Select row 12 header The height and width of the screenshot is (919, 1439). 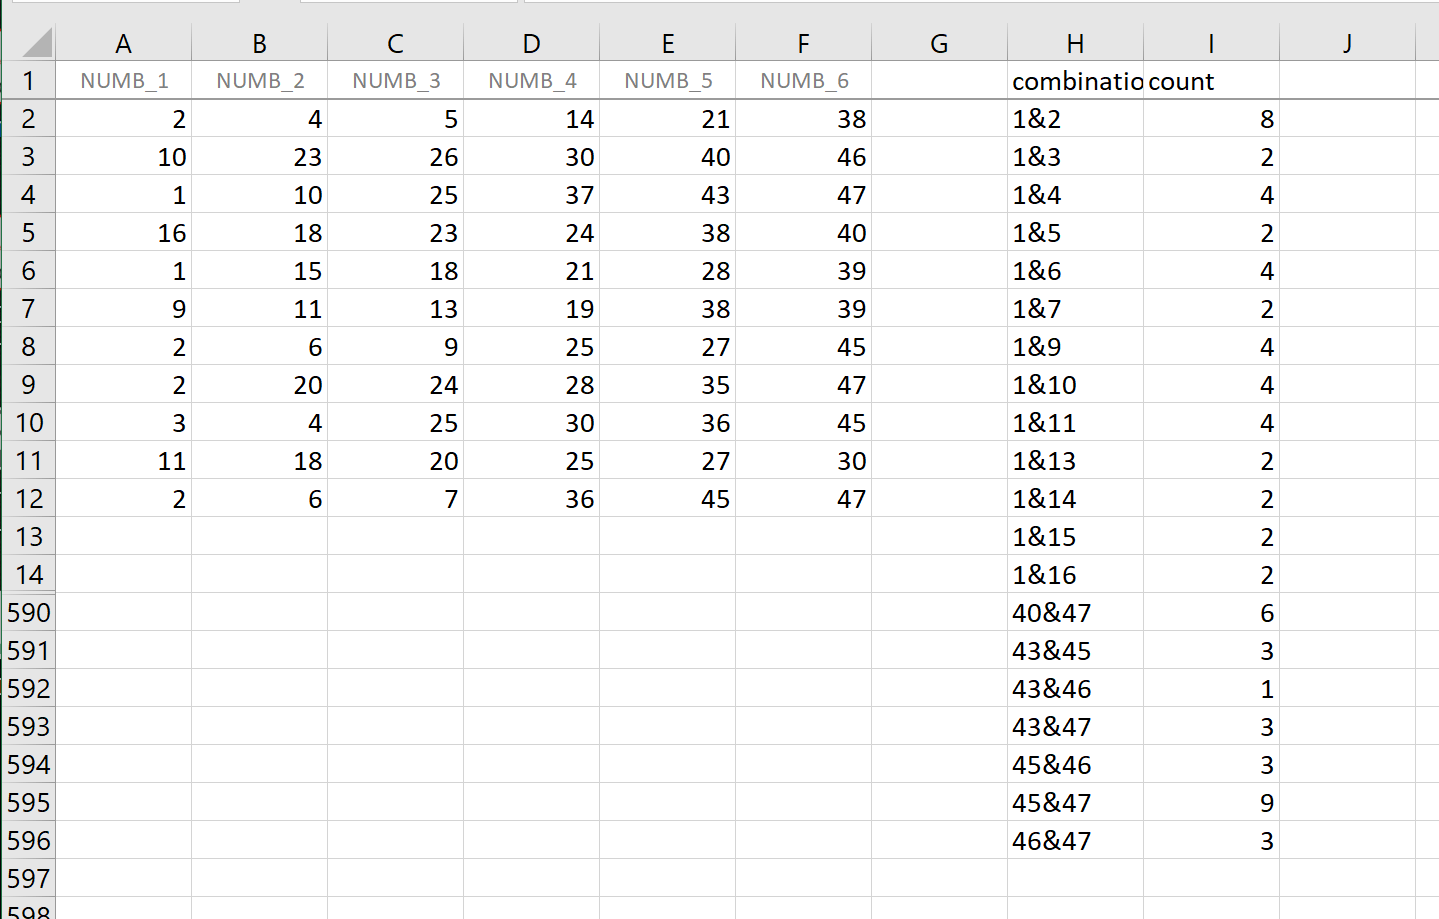(28, 498)
